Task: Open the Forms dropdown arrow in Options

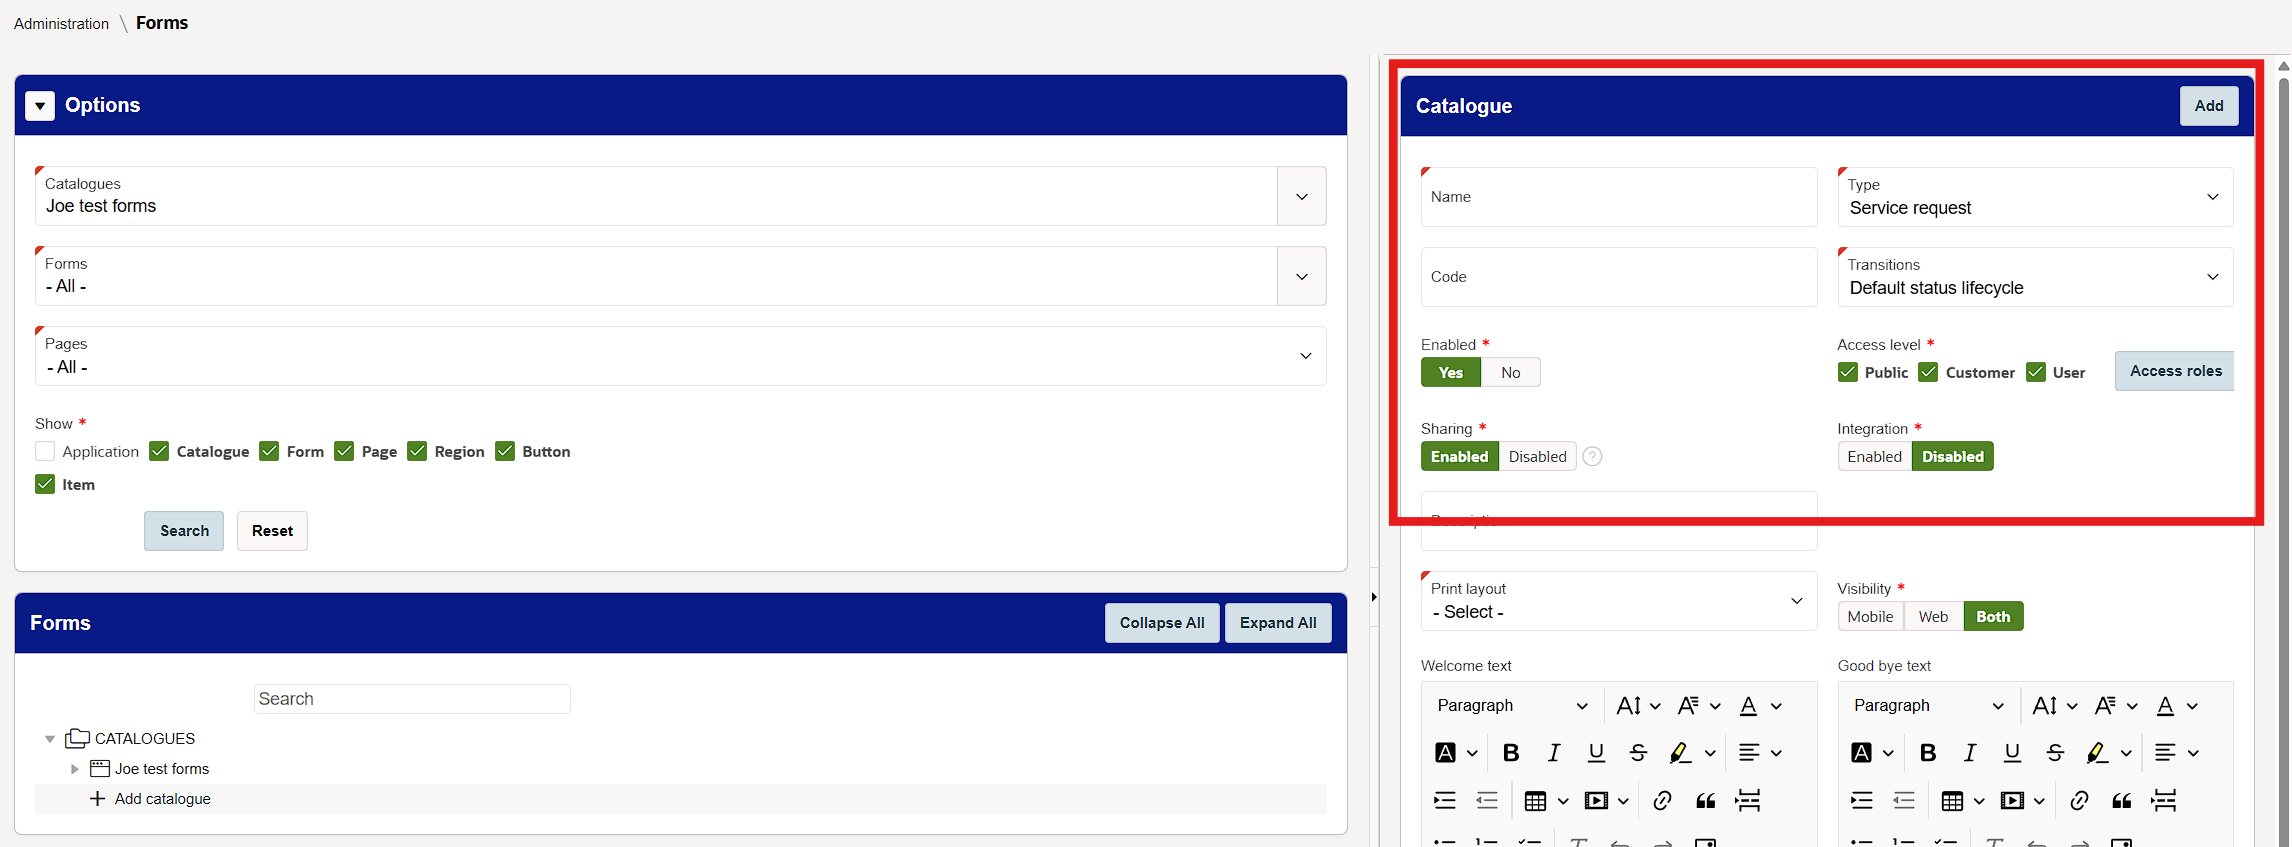Action: 1302,276
